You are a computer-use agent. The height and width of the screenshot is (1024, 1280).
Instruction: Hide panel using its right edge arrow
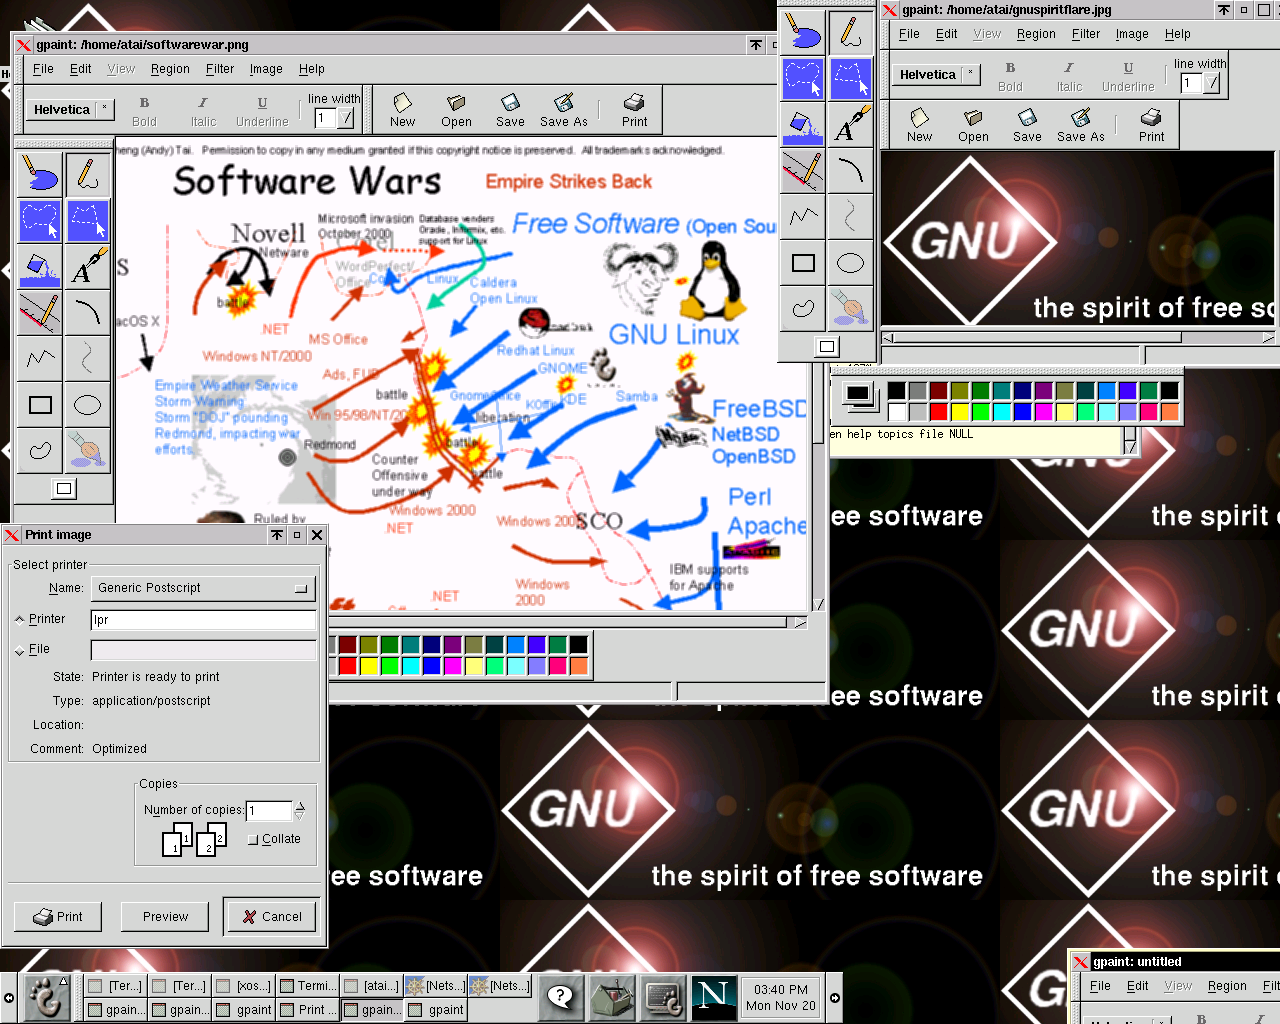click(x=834, y=997)
